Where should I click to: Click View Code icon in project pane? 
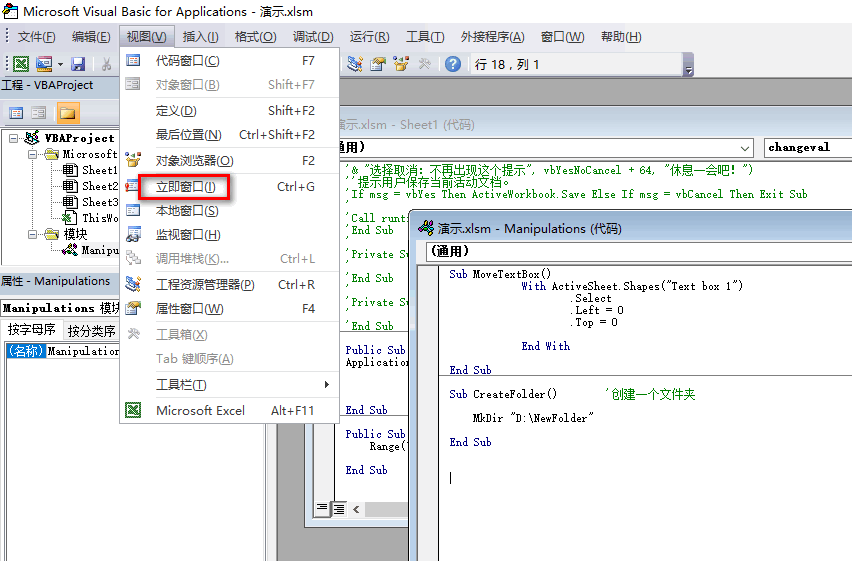coord(16,113)
